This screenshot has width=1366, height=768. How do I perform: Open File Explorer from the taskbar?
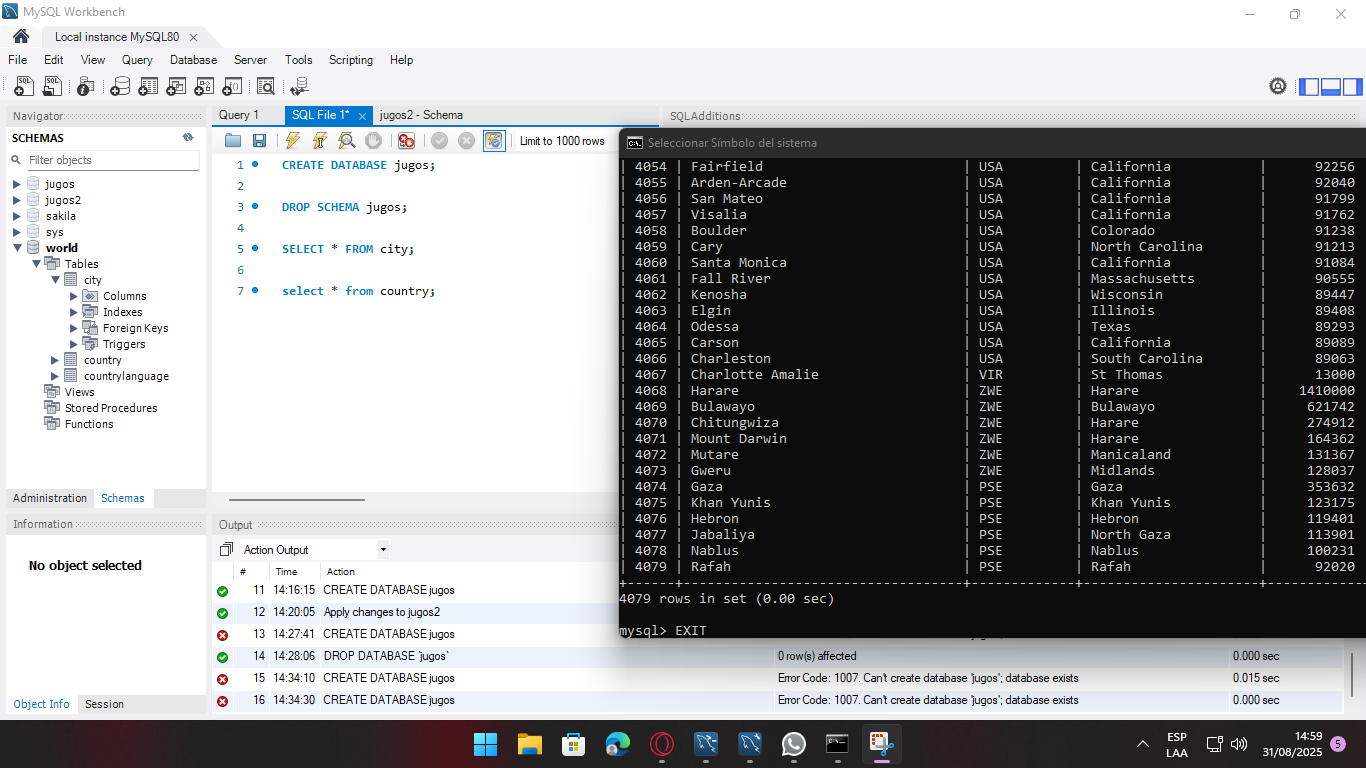(529, 744)
